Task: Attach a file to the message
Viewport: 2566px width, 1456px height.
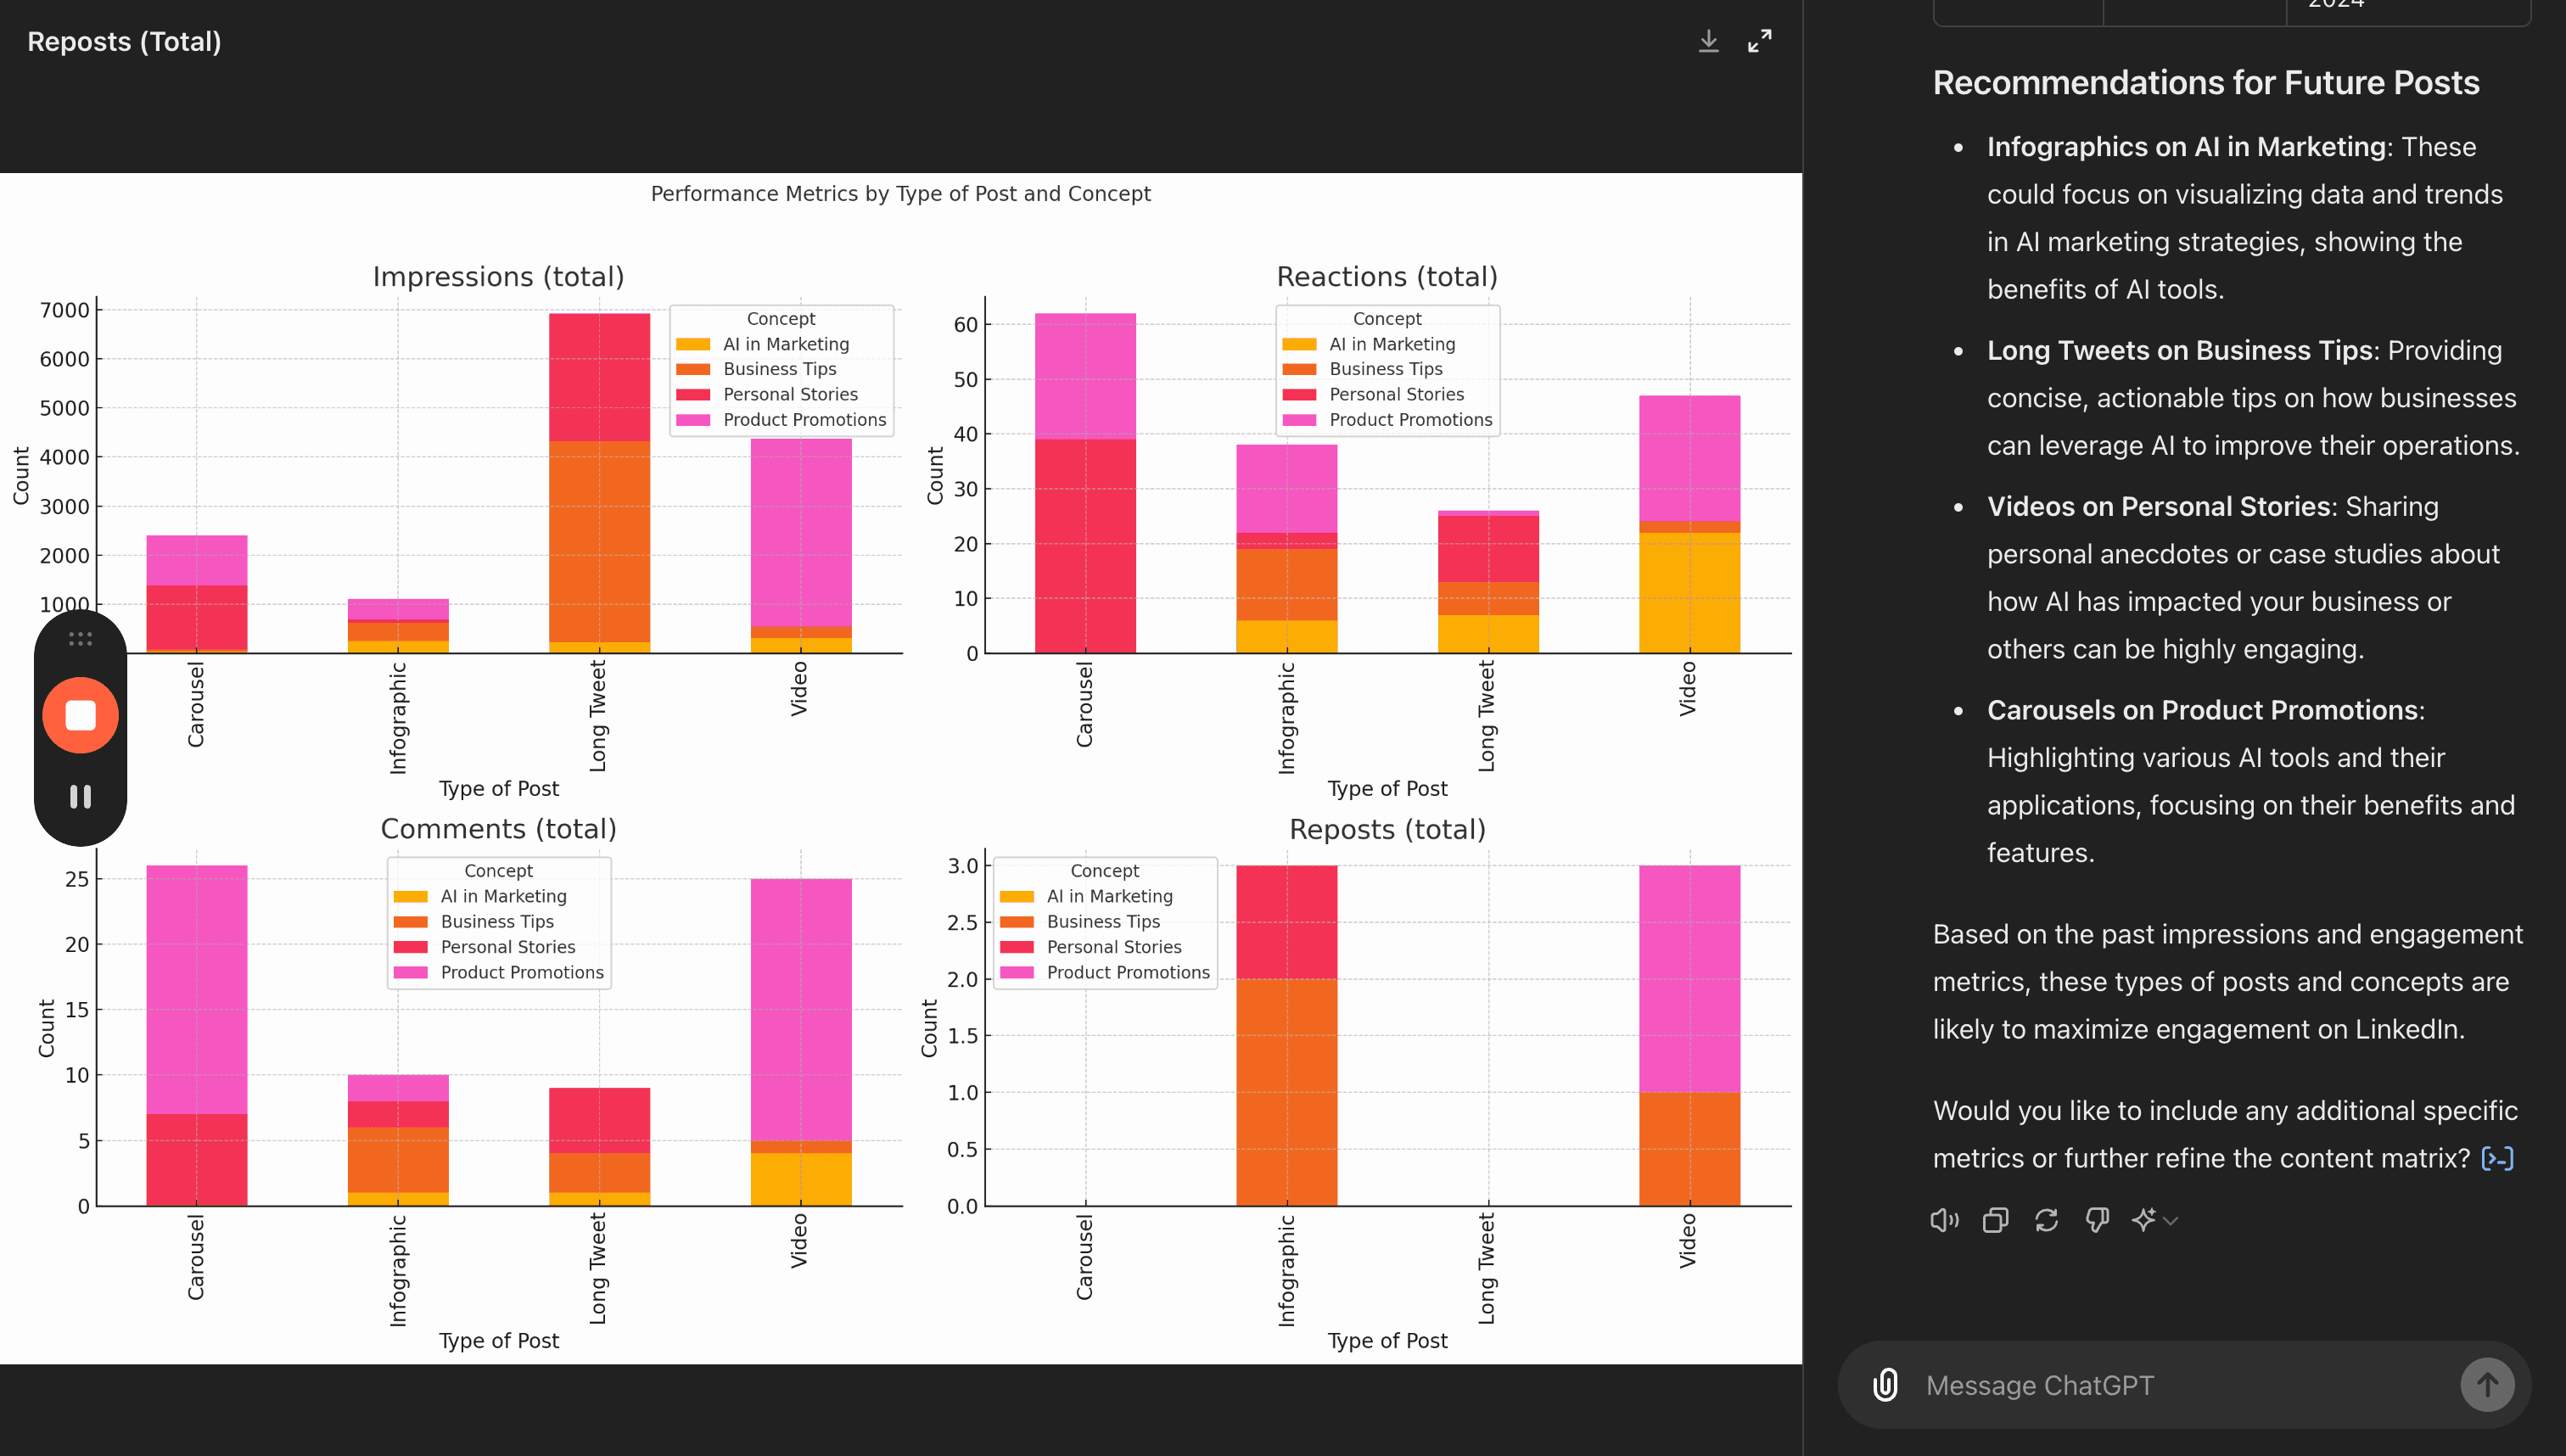Action: pos(1885,1385)
